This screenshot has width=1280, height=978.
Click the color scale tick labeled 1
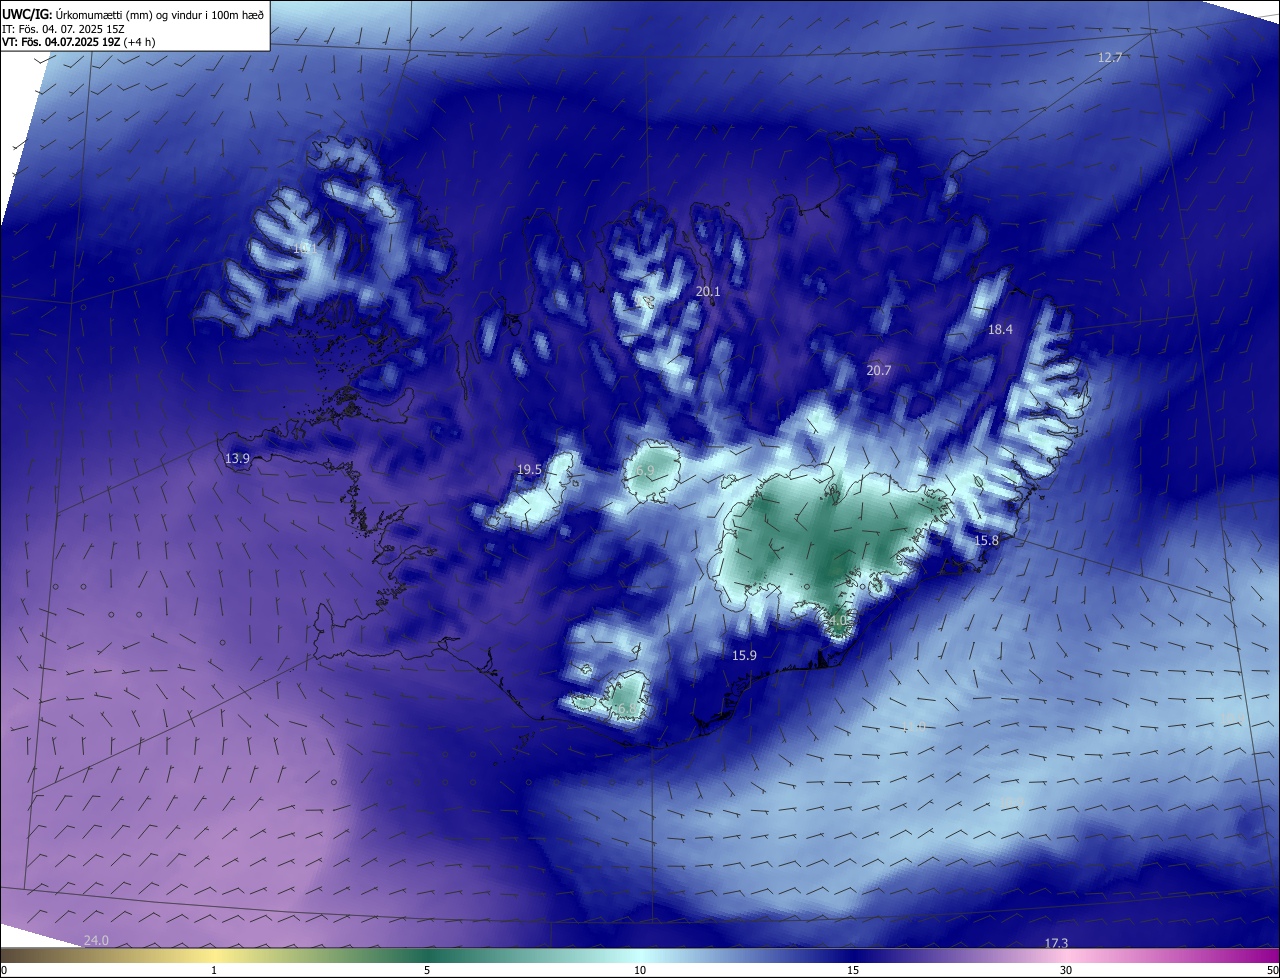click(214, 970)
